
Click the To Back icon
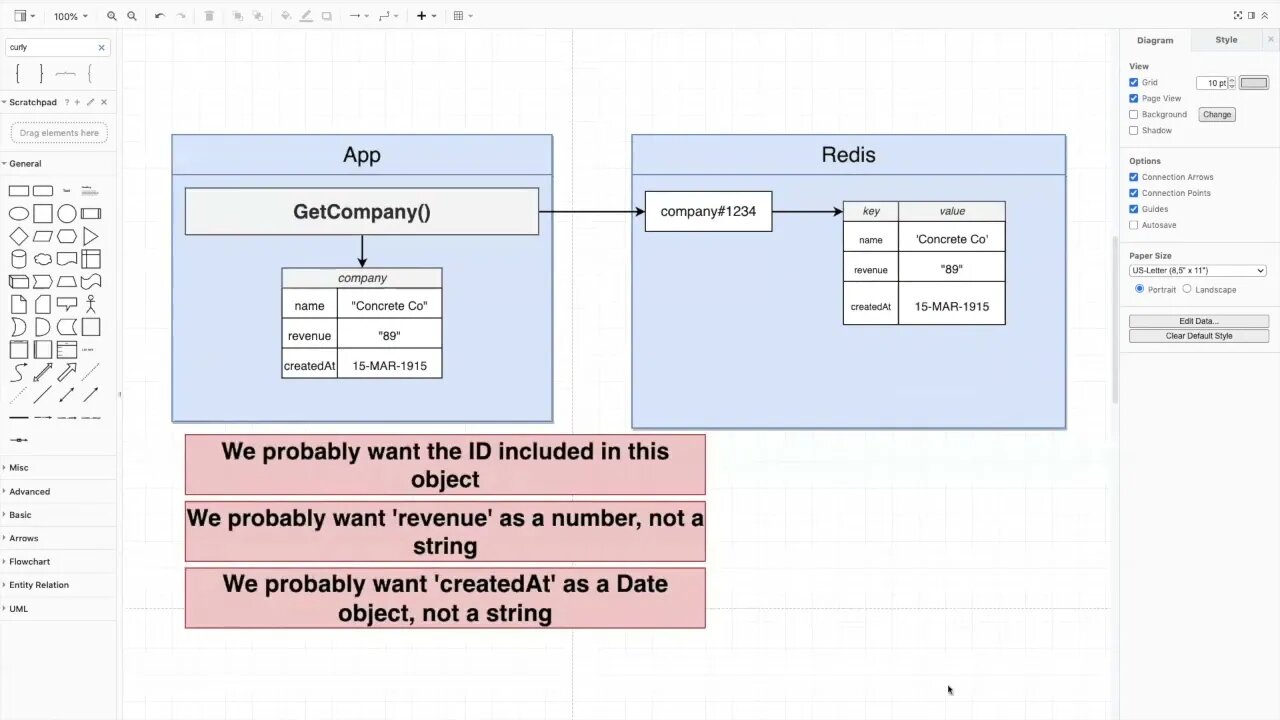point(258,16)
